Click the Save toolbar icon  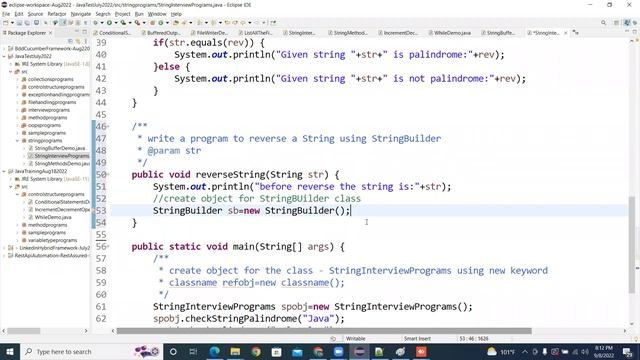[19, 23]
